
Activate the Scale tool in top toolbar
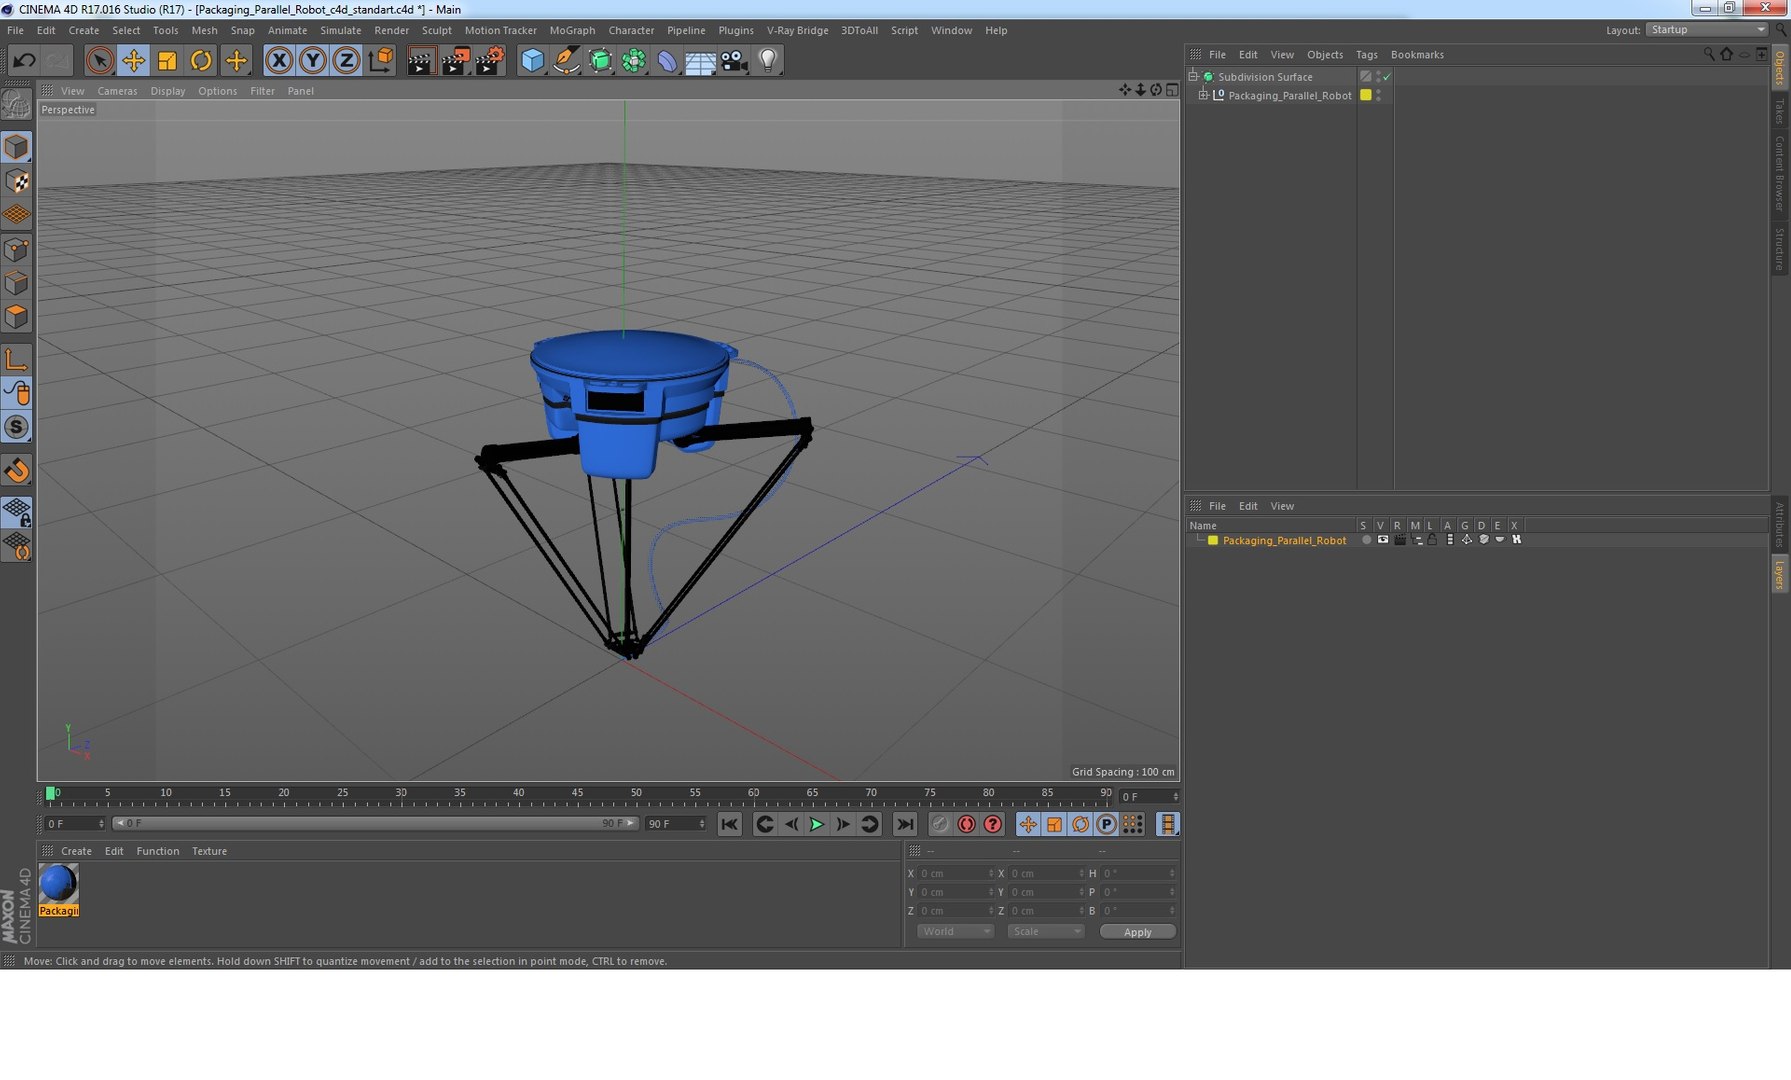[167, 61]
